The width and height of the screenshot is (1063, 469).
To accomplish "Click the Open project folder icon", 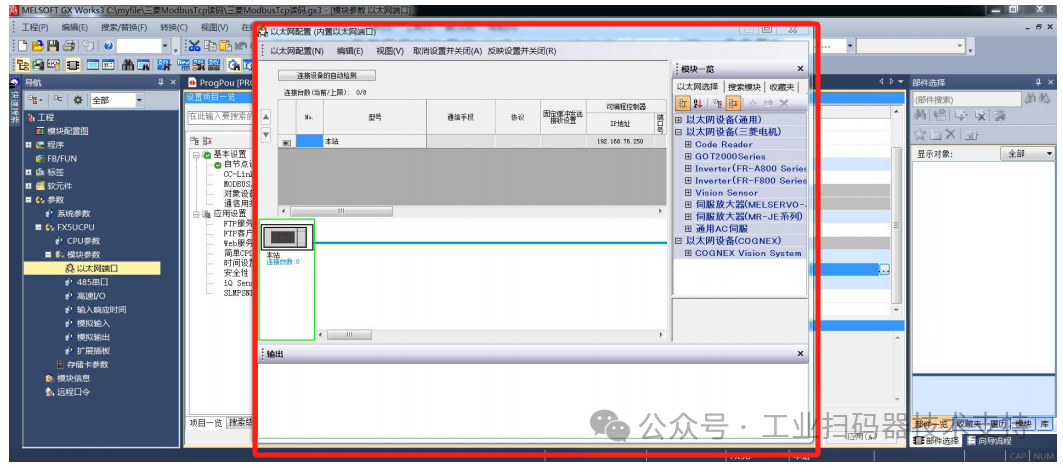I will [x=37, y=46].
